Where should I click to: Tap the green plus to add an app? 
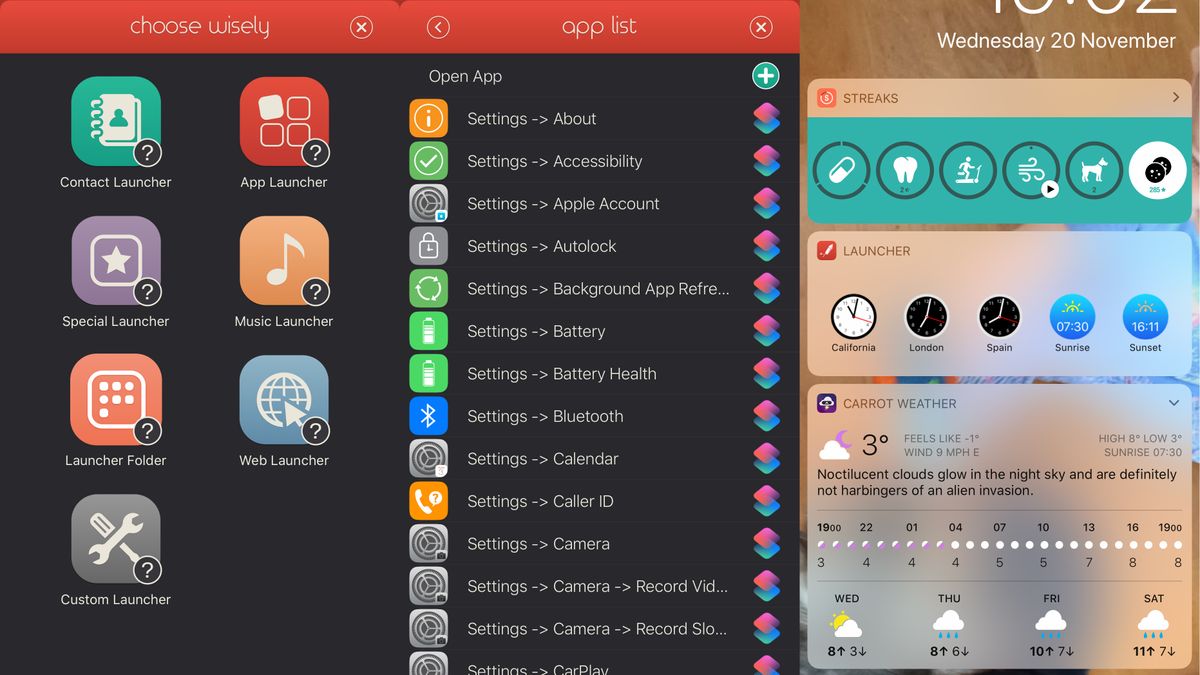point(766,75)
